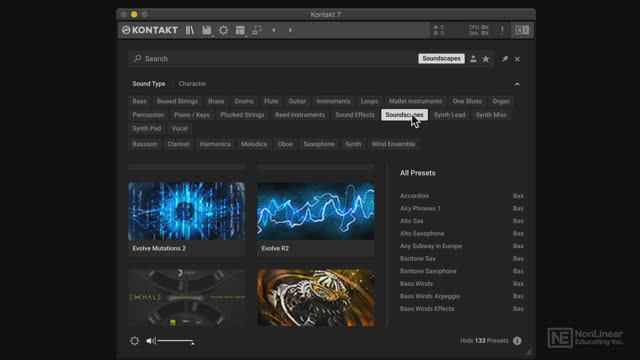Pin the browser panel
Image resolution: width=640 pixels, height=360 pixels.
click(505, 59)
